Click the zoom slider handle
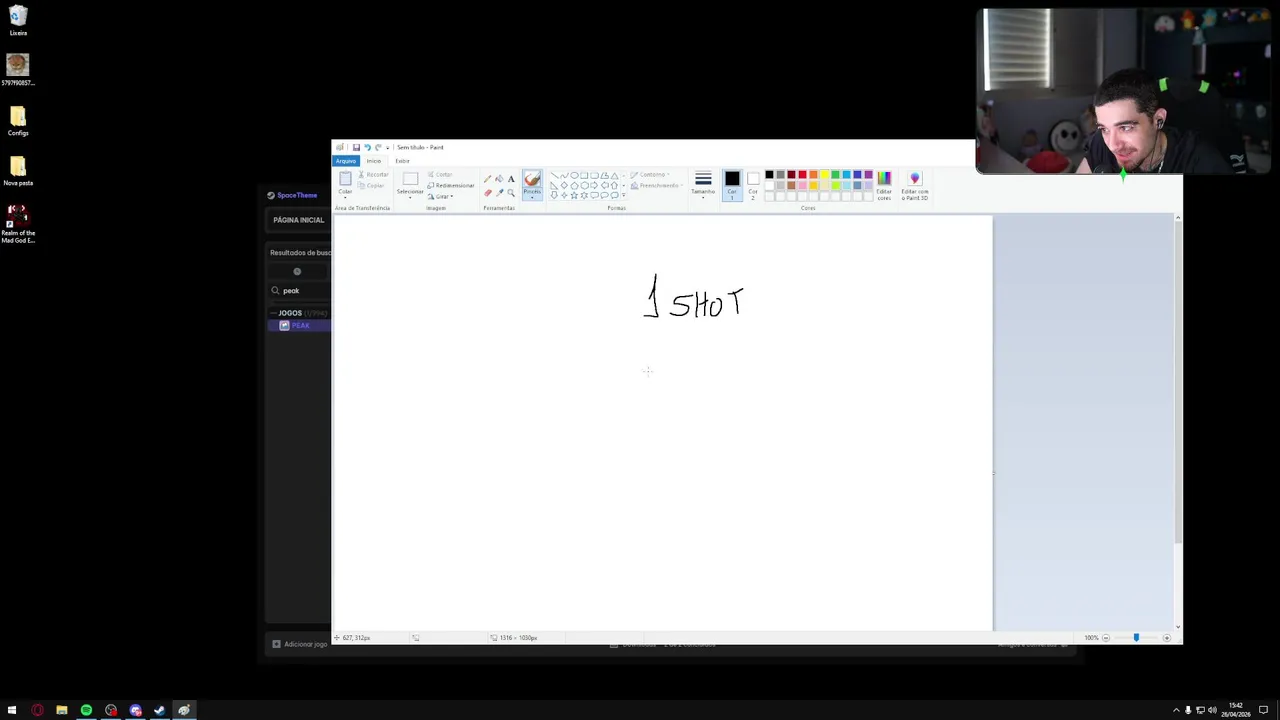The height and width of the screenshot is (720, 1280). 1136,638
